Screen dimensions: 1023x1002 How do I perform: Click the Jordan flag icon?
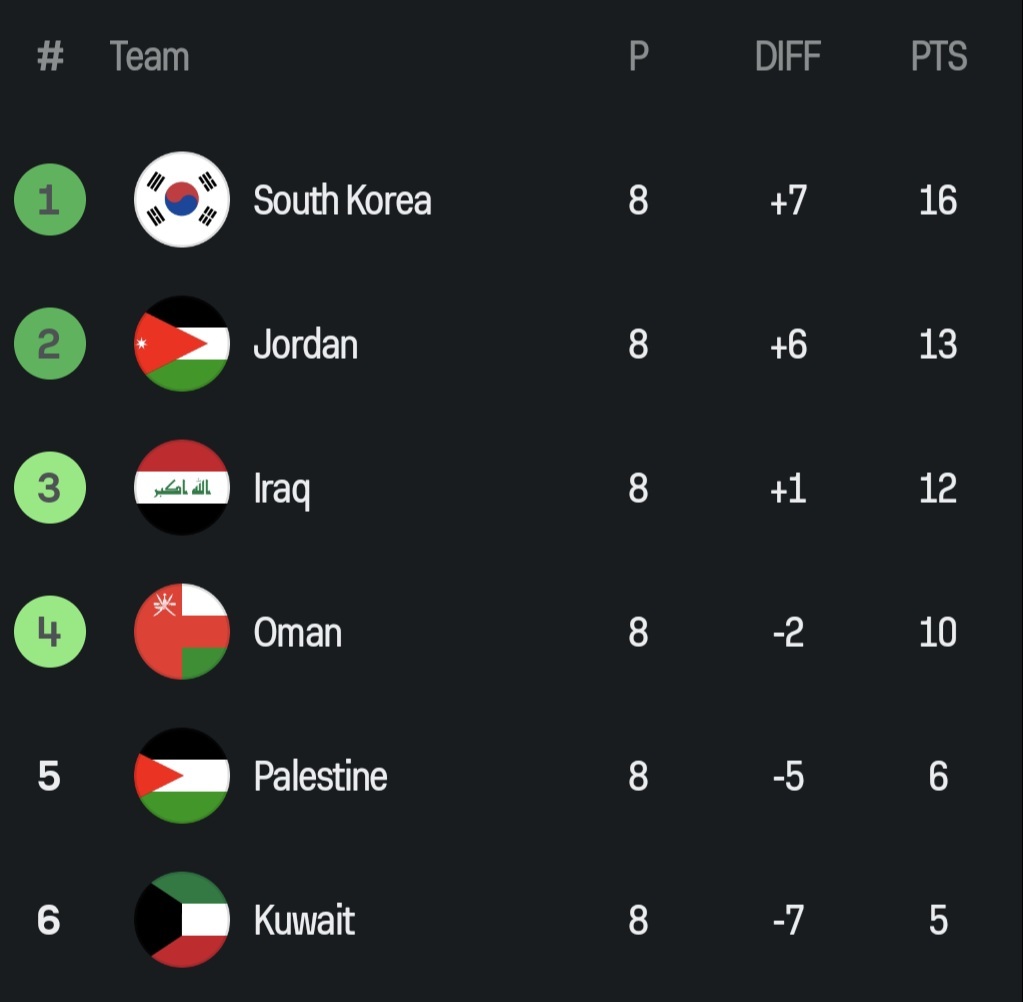(182, 344)
